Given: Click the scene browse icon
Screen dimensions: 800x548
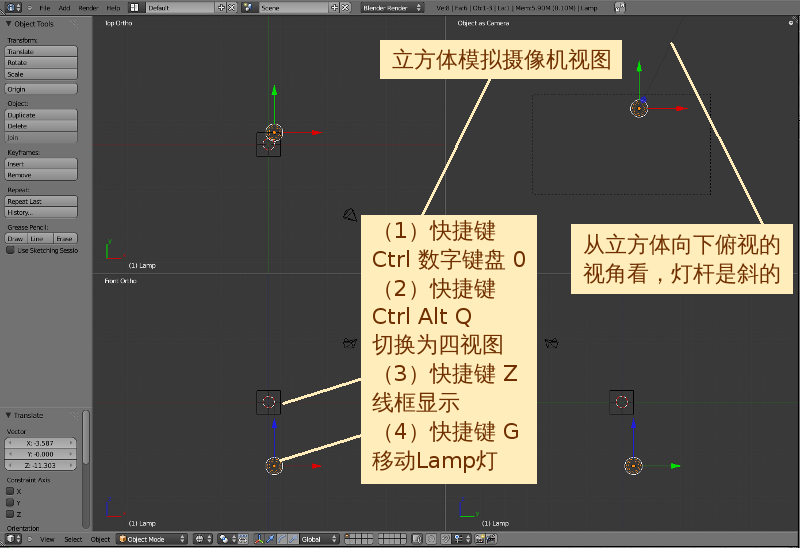Looking at the screenshot, I should 248,8.
